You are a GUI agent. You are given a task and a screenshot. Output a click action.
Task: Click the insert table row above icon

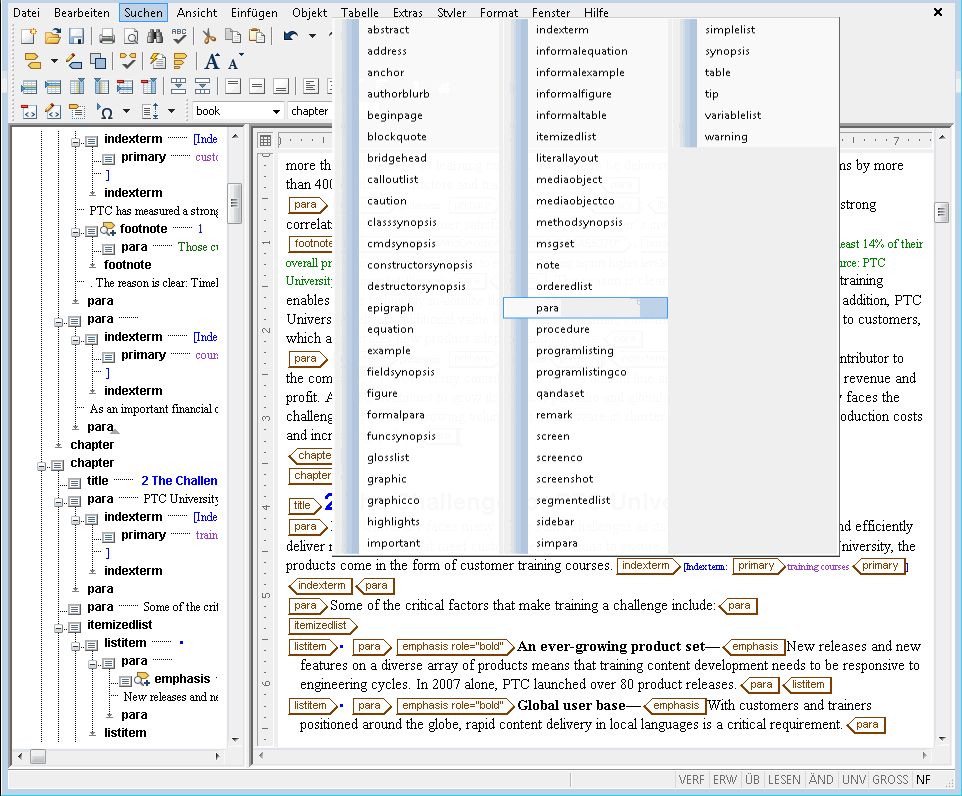[x=29, y=87]
